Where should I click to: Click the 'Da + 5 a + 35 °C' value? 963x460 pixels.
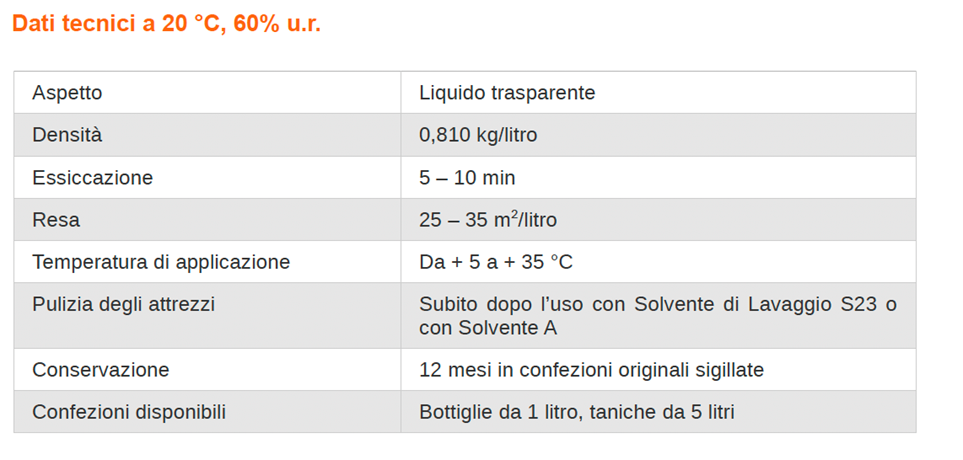[x=496, y=262]
